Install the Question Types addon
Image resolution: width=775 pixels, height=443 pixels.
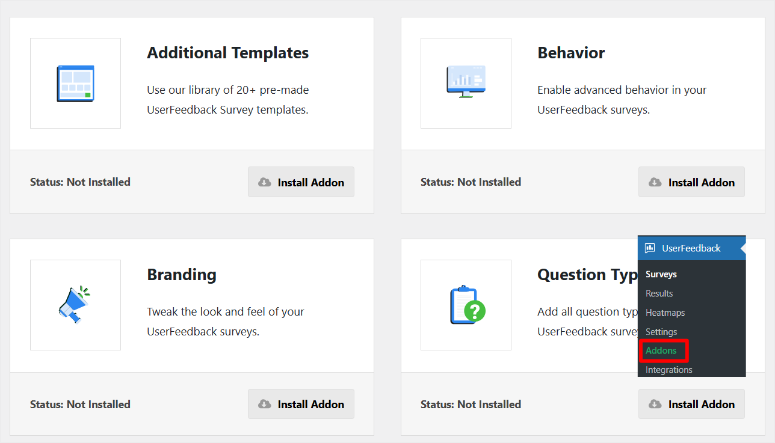tap(691, 404)
